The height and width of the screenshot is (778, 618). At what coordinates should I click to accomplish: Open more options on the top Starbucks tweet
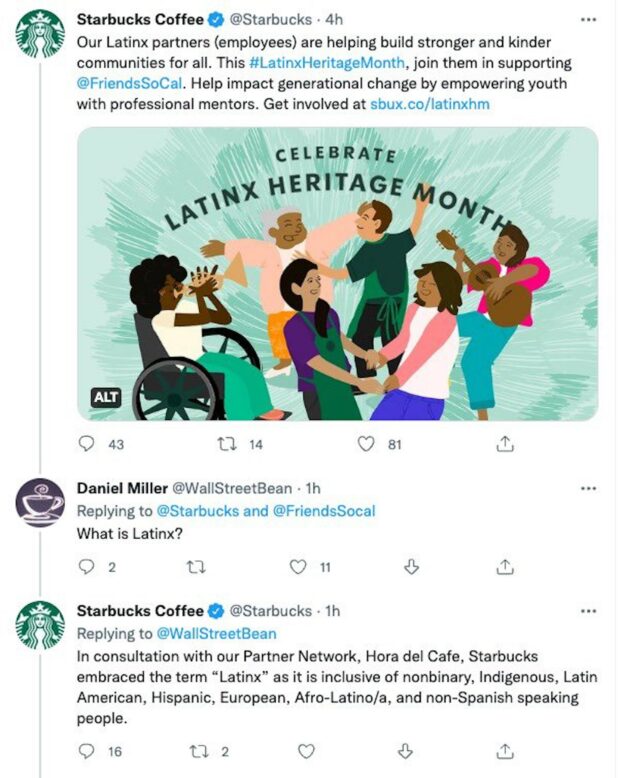tap(588, 19)
